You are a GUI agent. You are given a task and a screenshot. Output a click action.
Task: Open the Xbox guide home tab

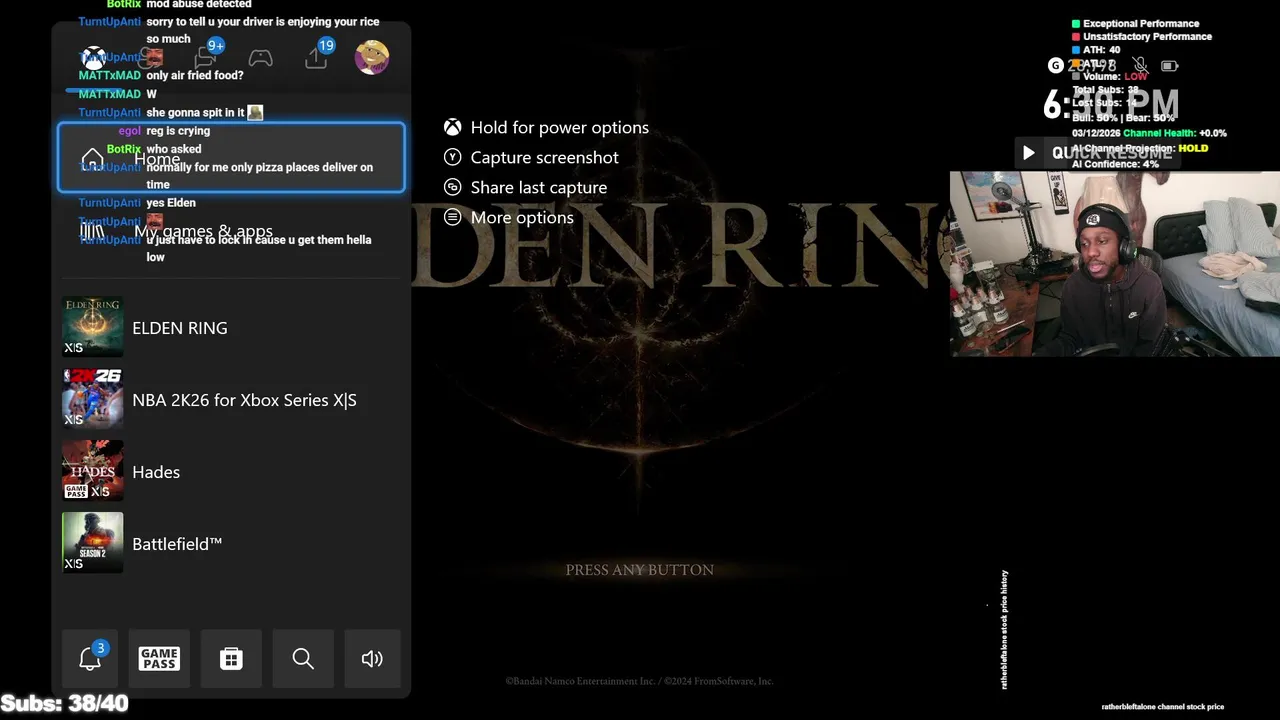[93, 58]
